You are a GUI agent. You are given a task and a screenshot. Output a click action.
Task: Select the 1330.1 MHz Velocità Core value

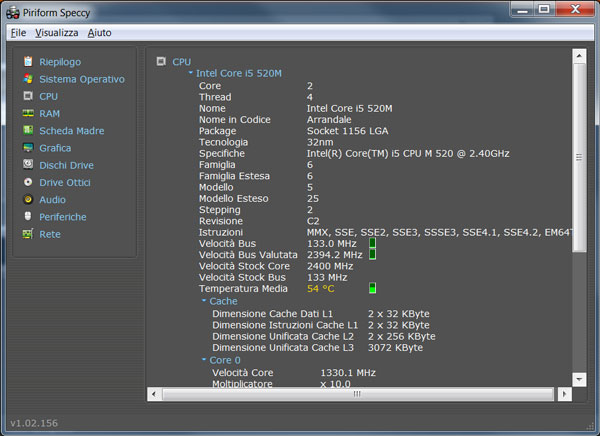[x=348, y=372]
